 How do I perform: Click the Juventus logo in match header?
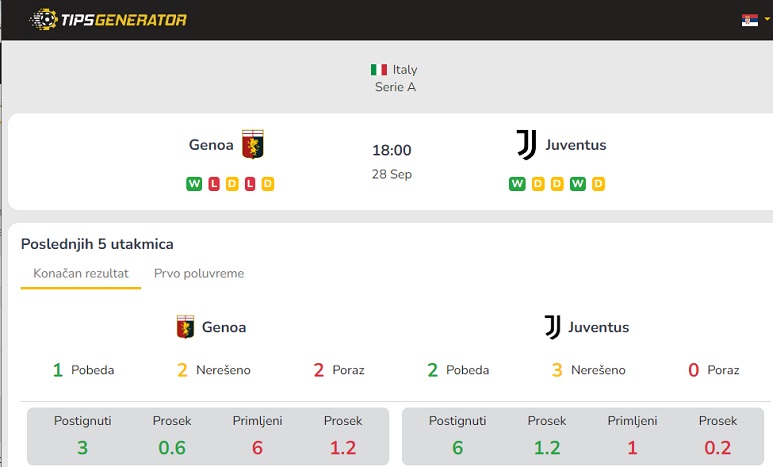[527, 144]
